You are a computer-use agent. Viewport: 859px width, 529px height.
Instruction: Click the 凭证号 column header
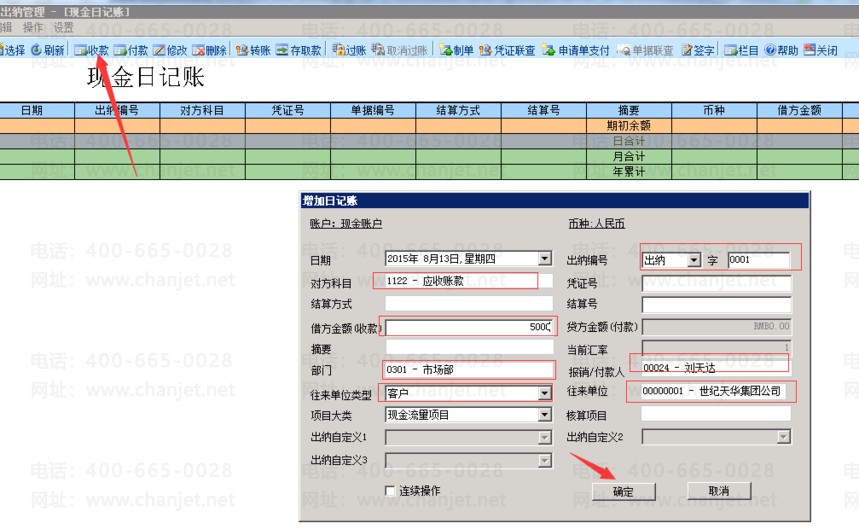pos(288,110)
